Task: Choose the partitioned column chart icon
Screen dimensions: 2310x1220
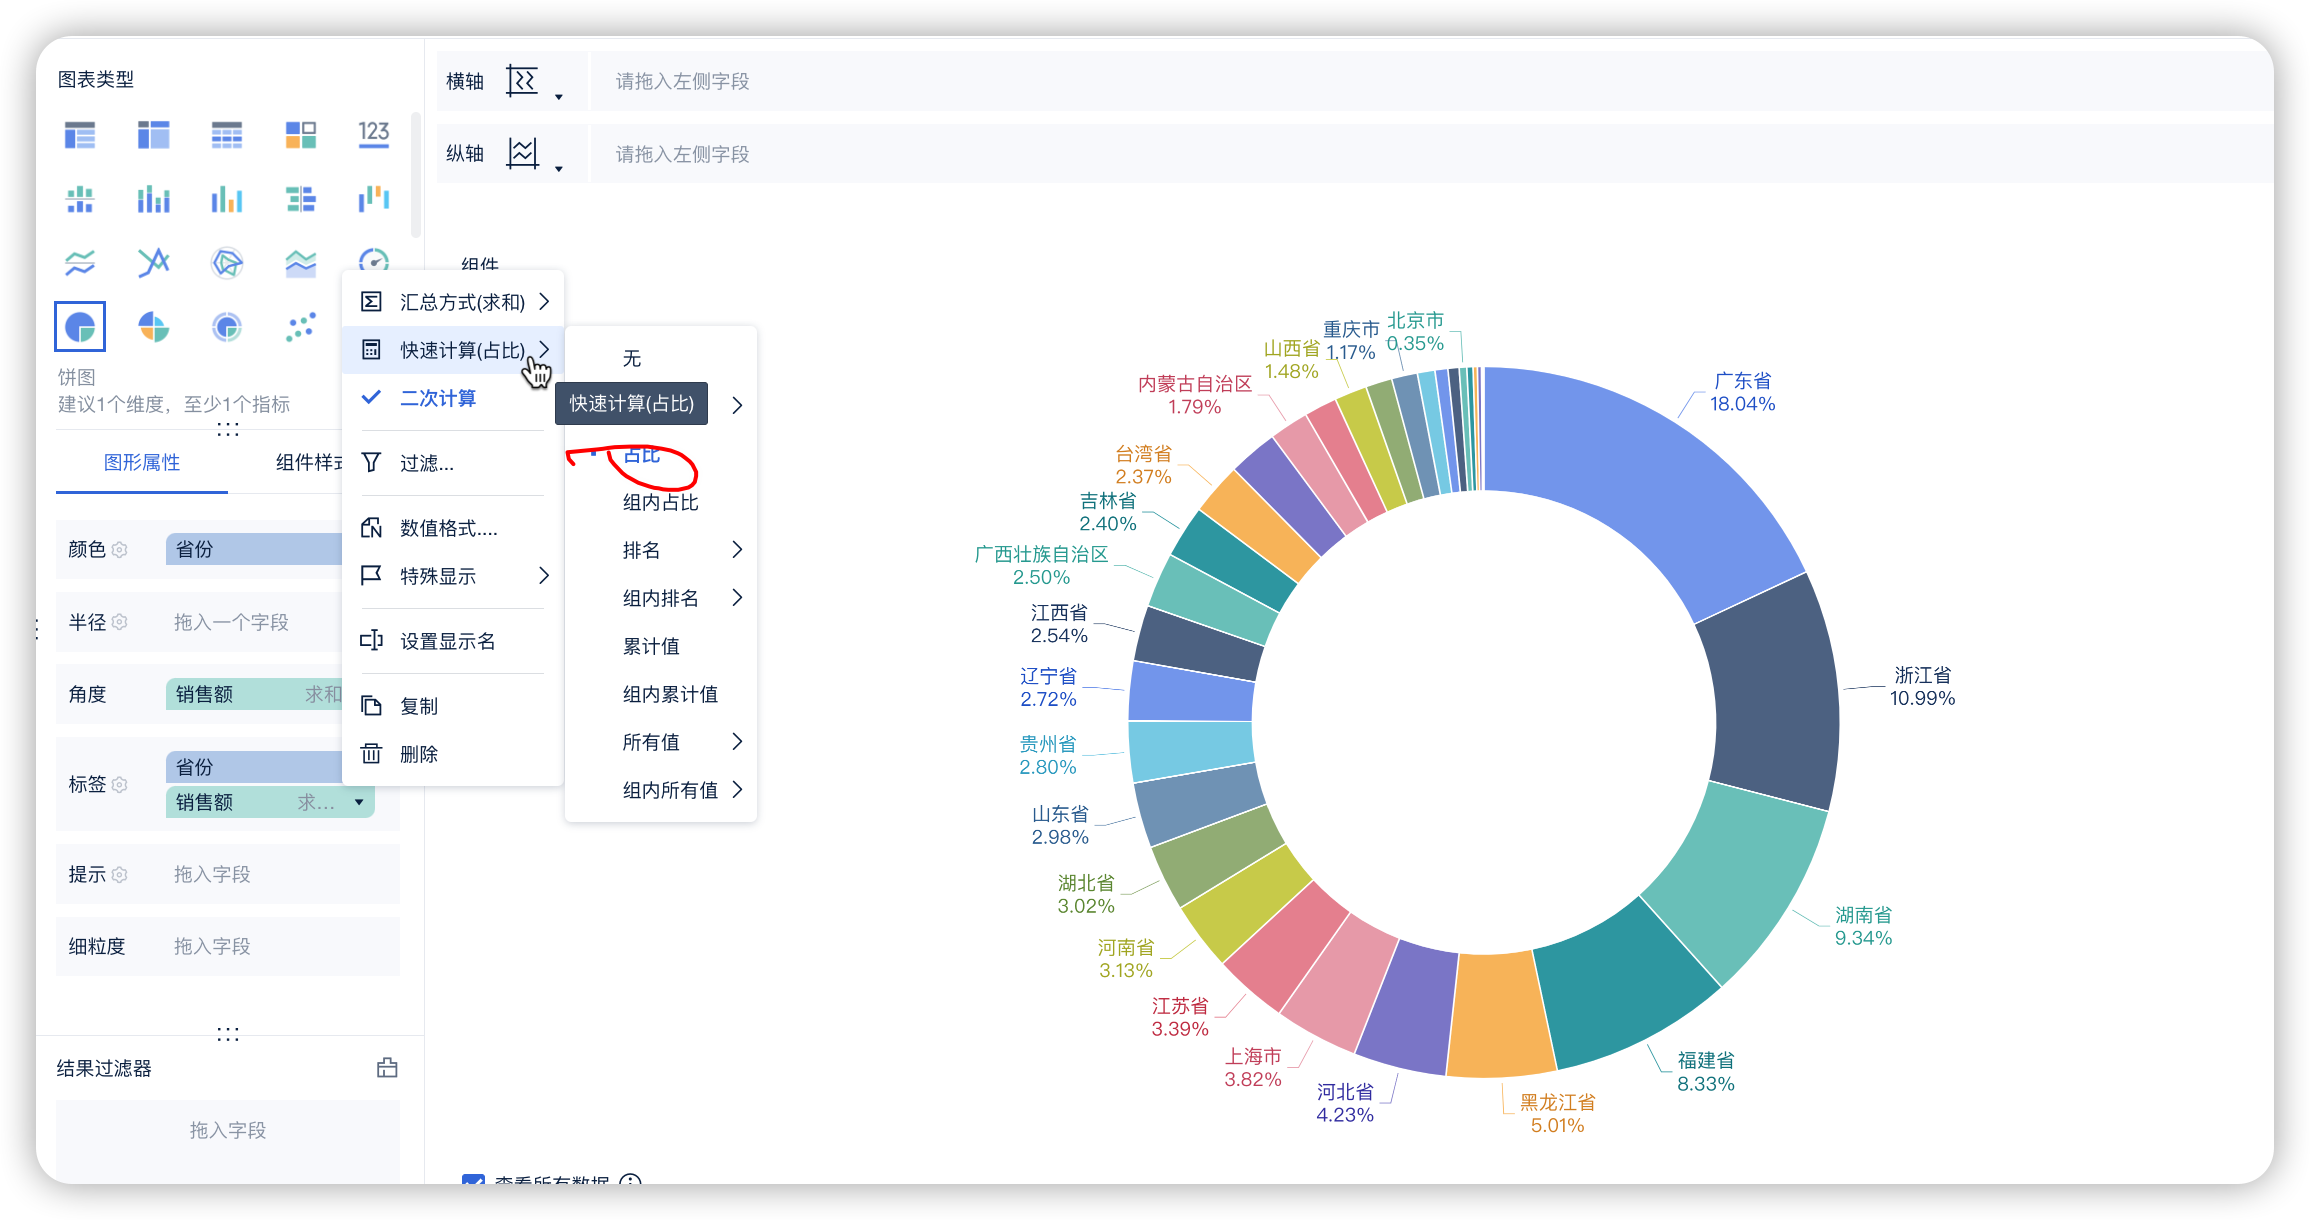Action: pos(80,199)
